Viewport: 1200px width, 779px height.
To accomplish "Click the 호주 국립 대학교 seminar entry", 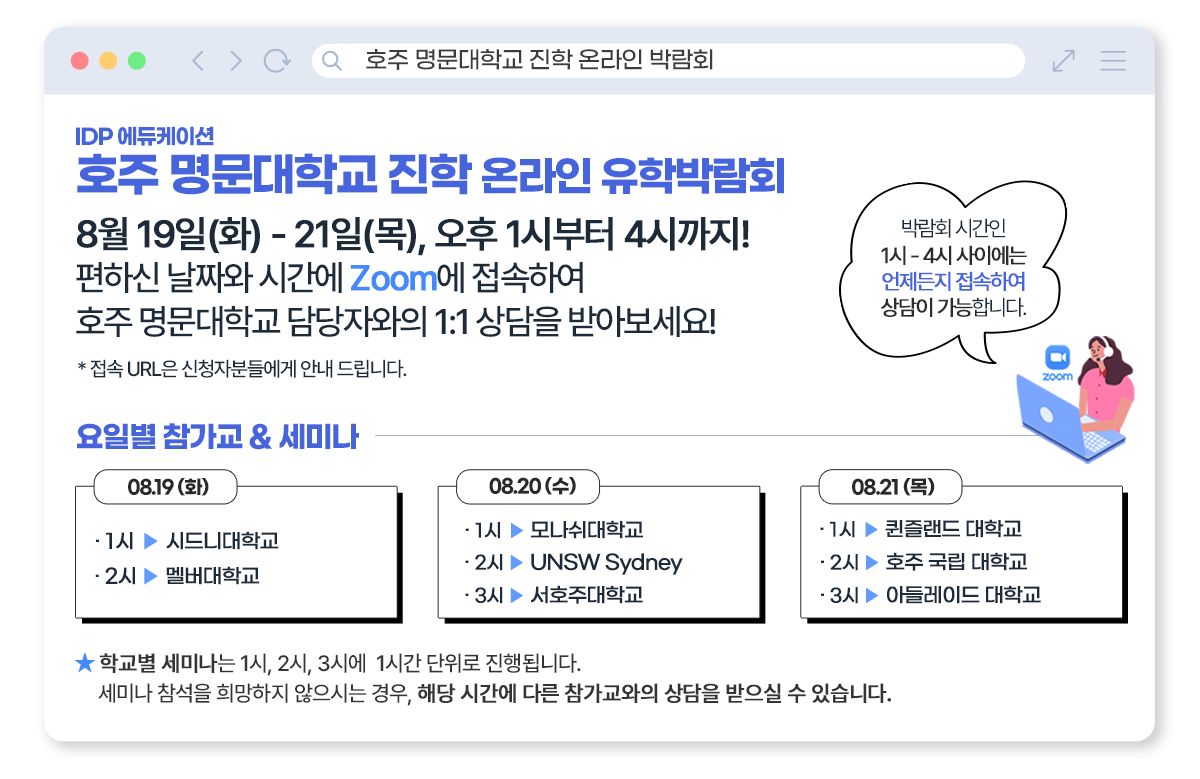I will tap(923, 562).
